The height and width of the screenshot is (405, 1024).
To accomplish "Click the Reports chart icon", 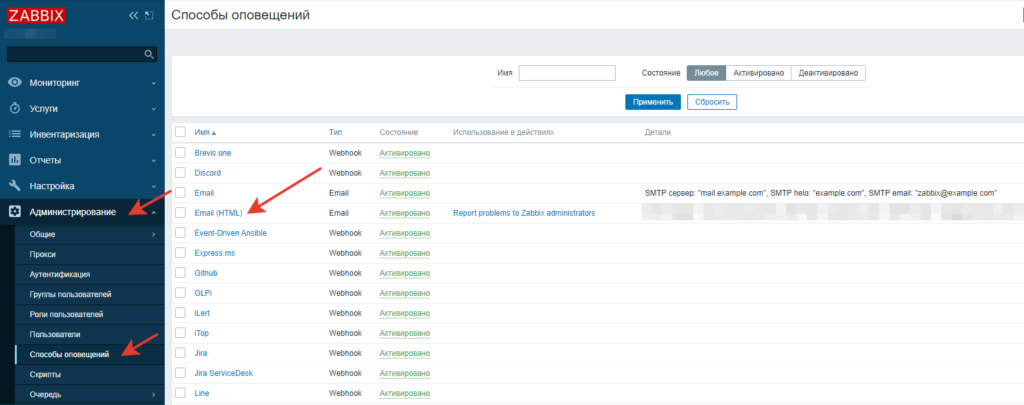I will pyautogui.click(x=14, y=160).
